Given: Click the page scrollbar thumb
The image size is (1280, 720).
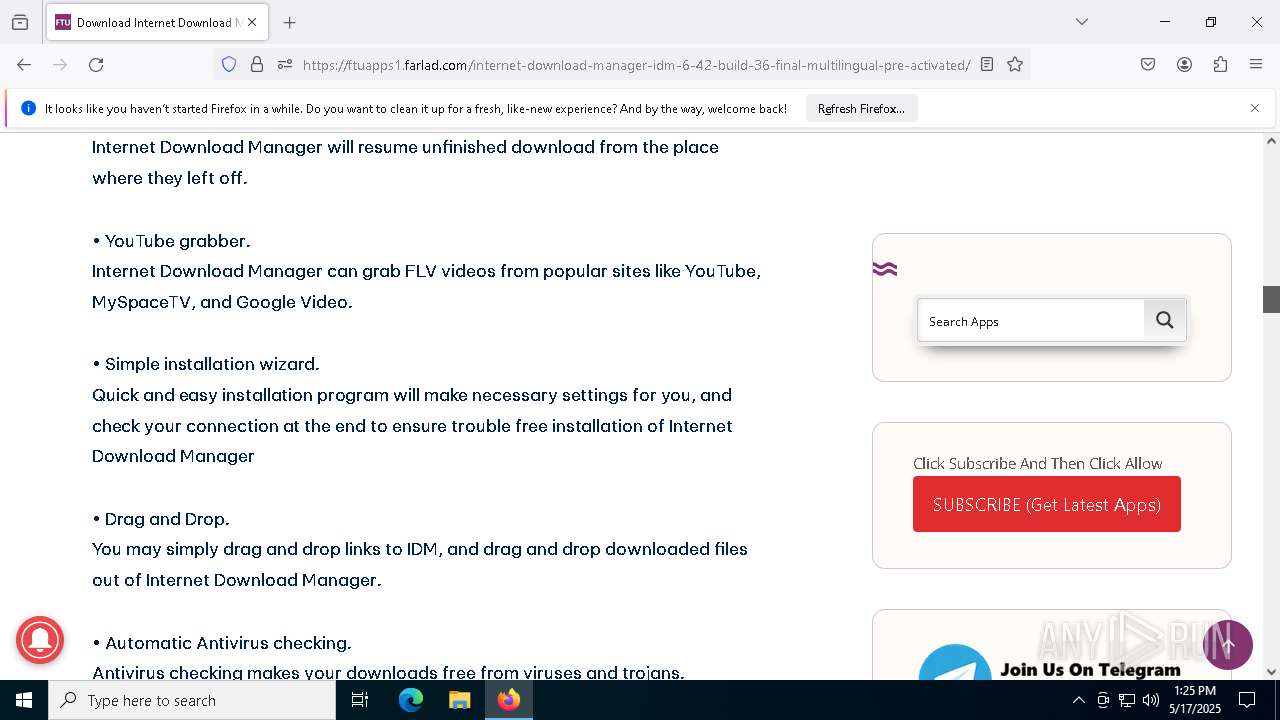Looking at the screenshot, I should click(1271, 299).
